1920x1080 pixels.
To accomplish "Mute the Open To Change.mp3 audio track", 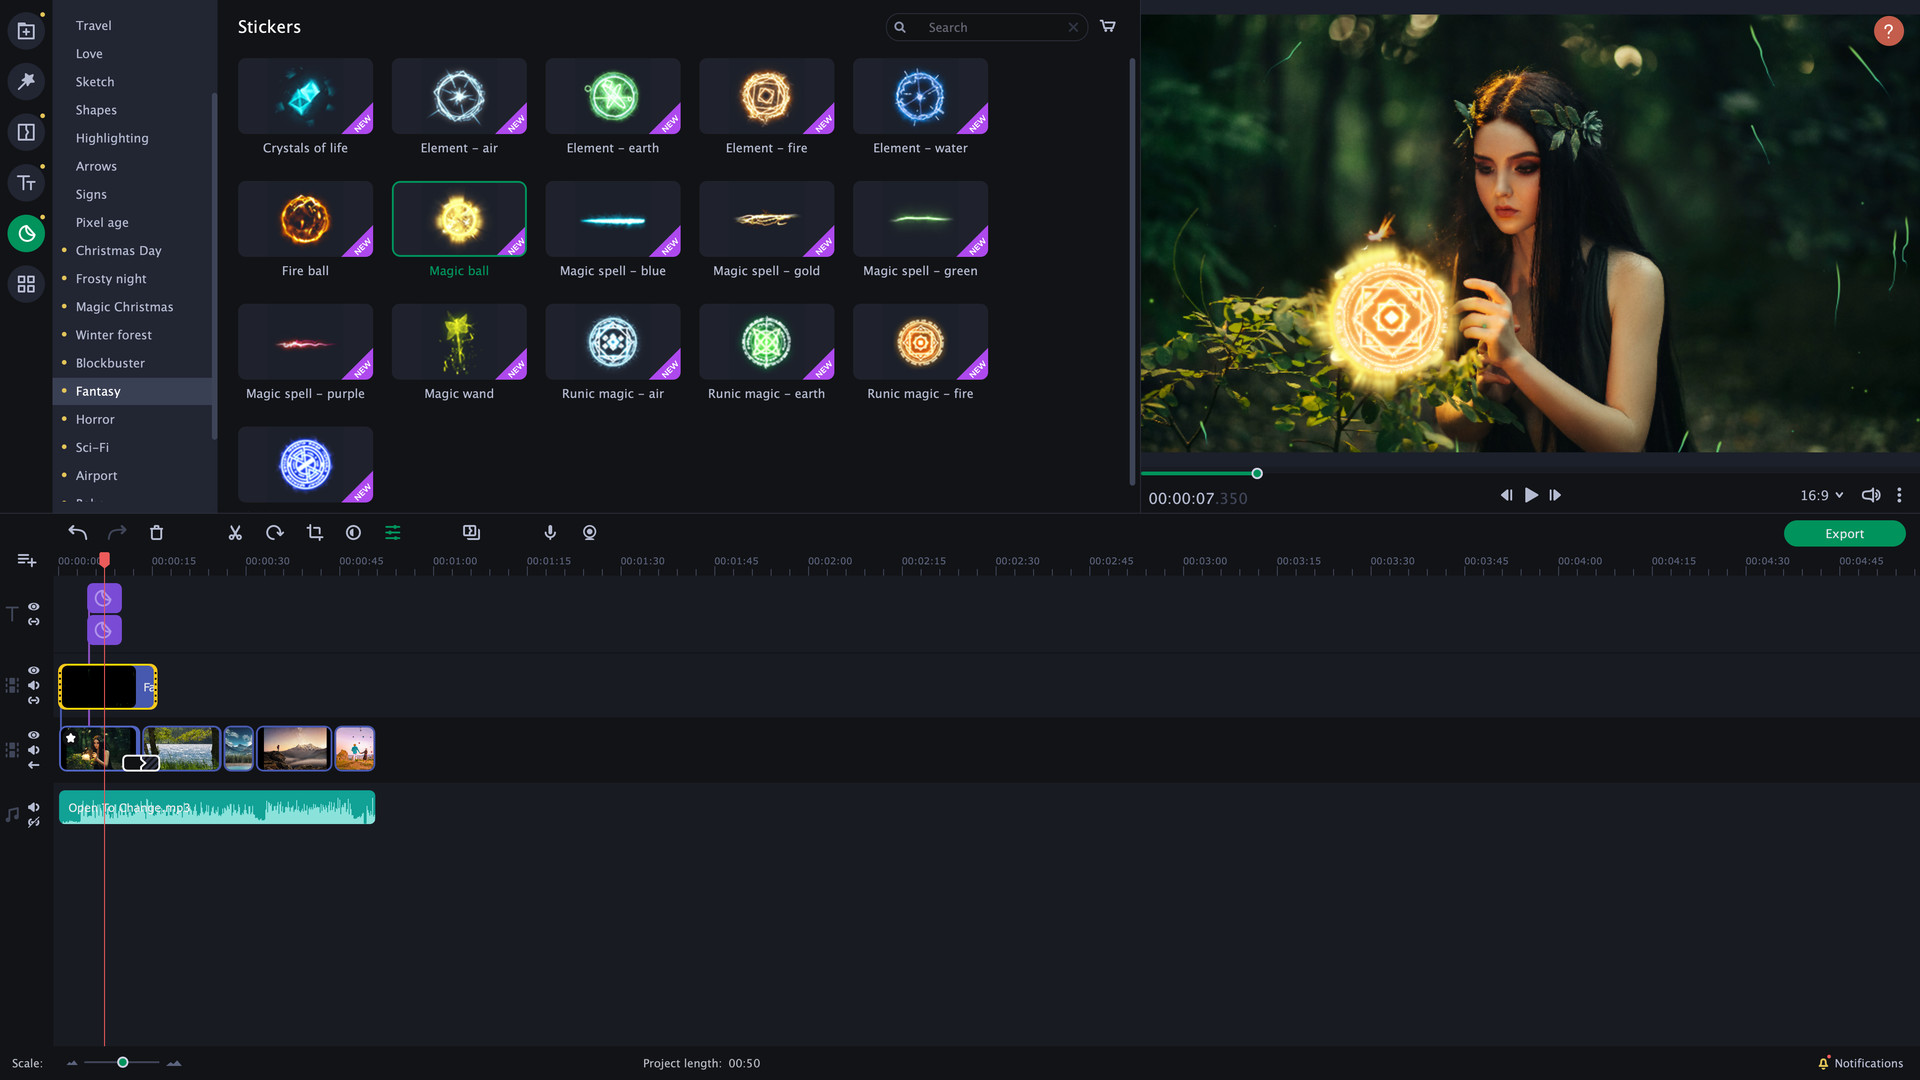I will click(33, 806).
